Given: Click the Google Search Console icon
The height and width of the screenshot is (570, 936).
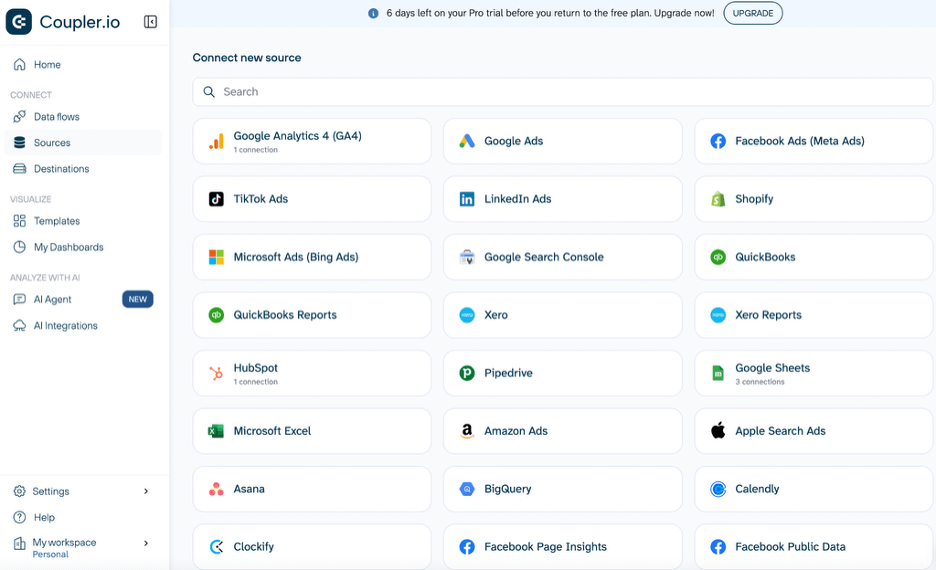Looking at the screenshot, I should pos(467,257).
